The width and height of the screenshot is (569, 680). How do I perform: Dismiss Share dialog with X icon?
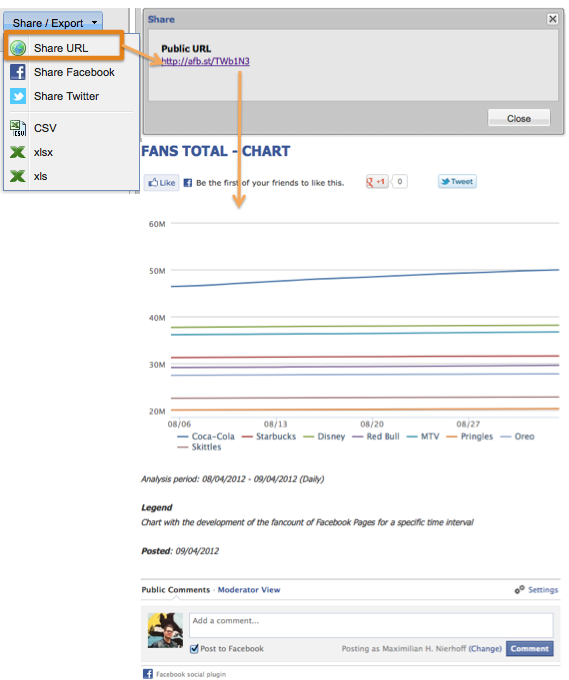pyautogui.click(x=552, y=19)
